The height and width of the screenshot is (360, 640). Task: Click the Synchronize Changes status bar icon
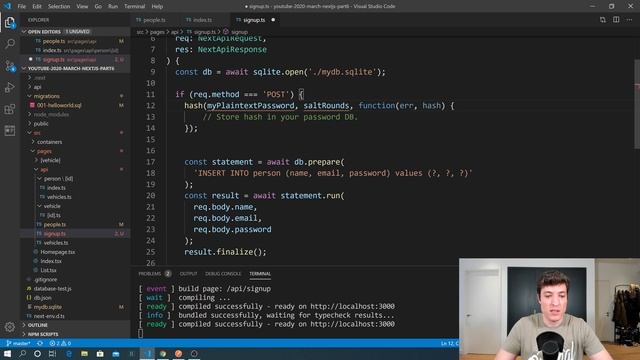coord(40,343)
